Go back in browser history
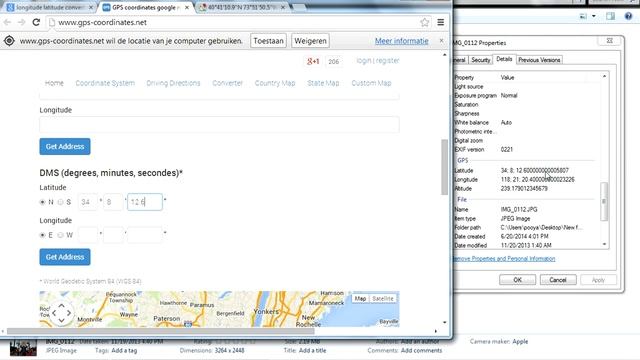640x360 pixels. click(x=7, y=22)
